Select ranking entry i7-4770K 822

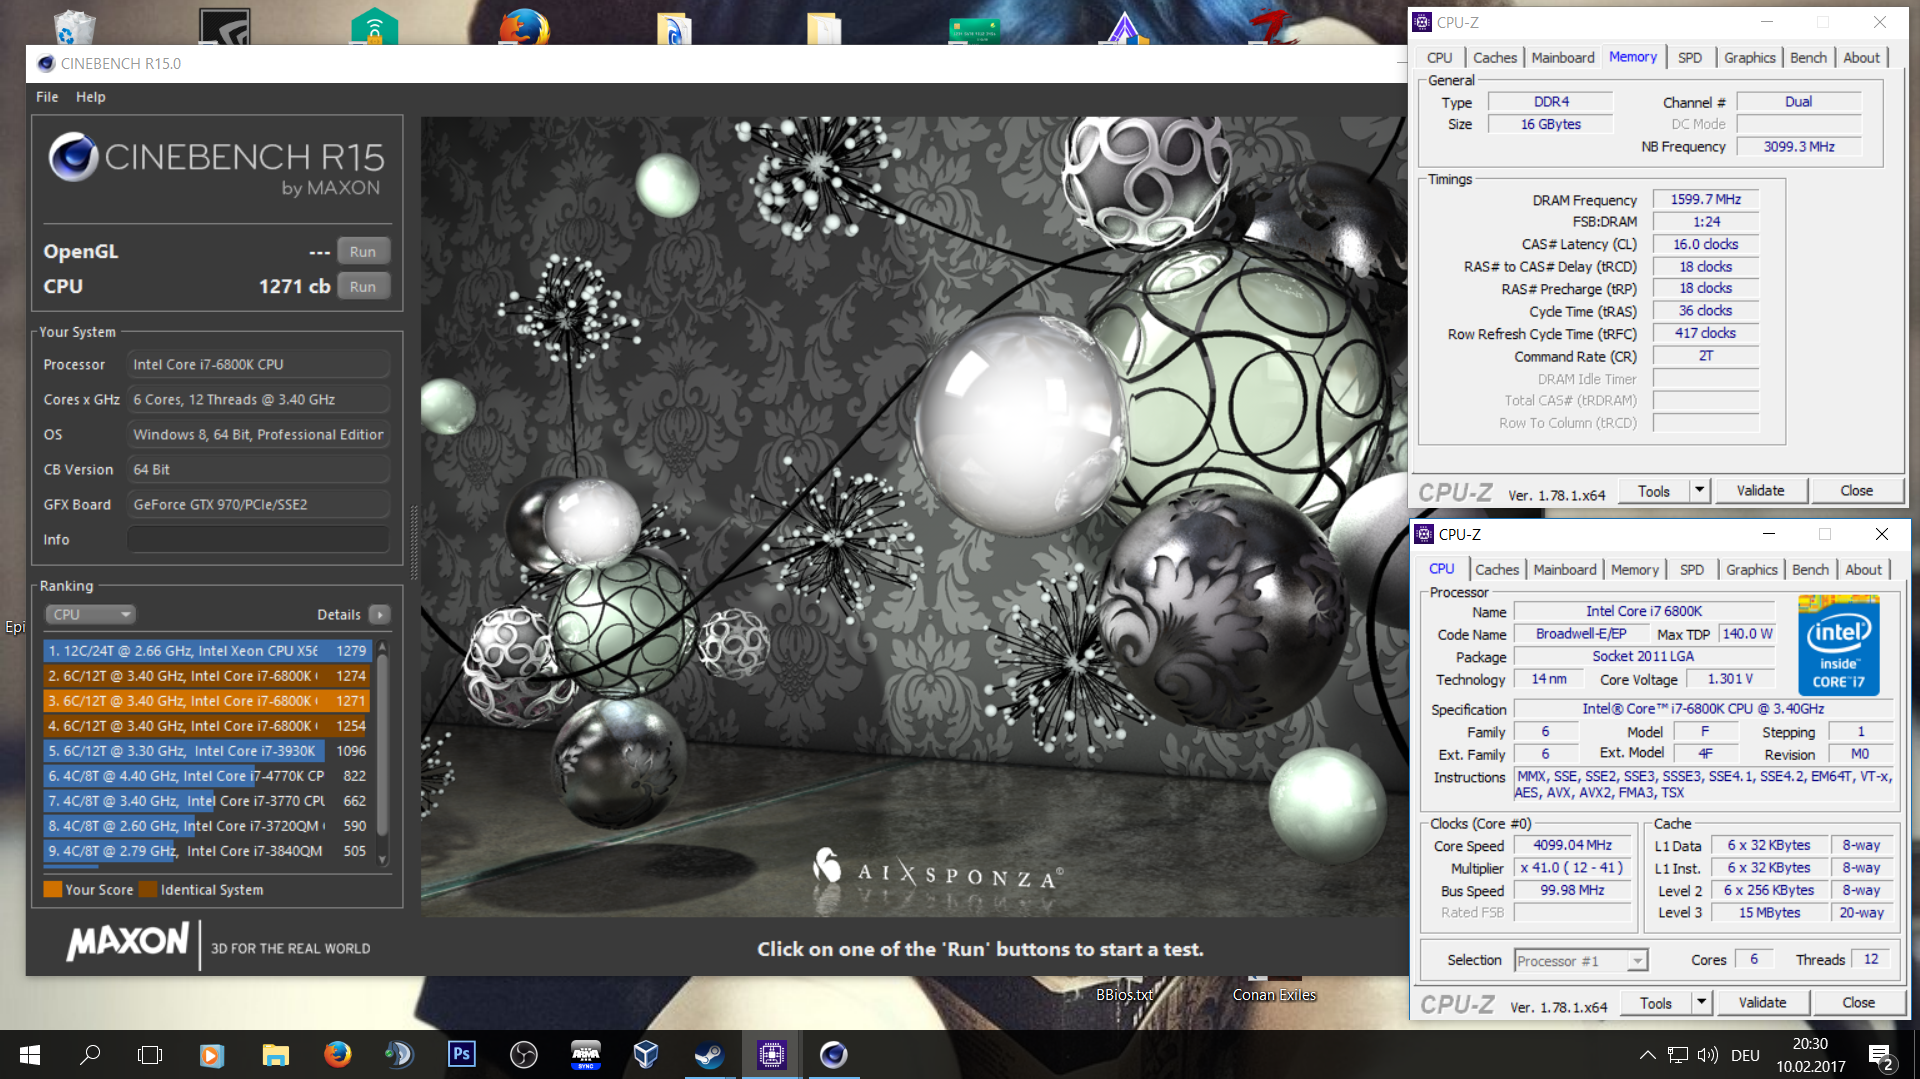tap(207, 776)
